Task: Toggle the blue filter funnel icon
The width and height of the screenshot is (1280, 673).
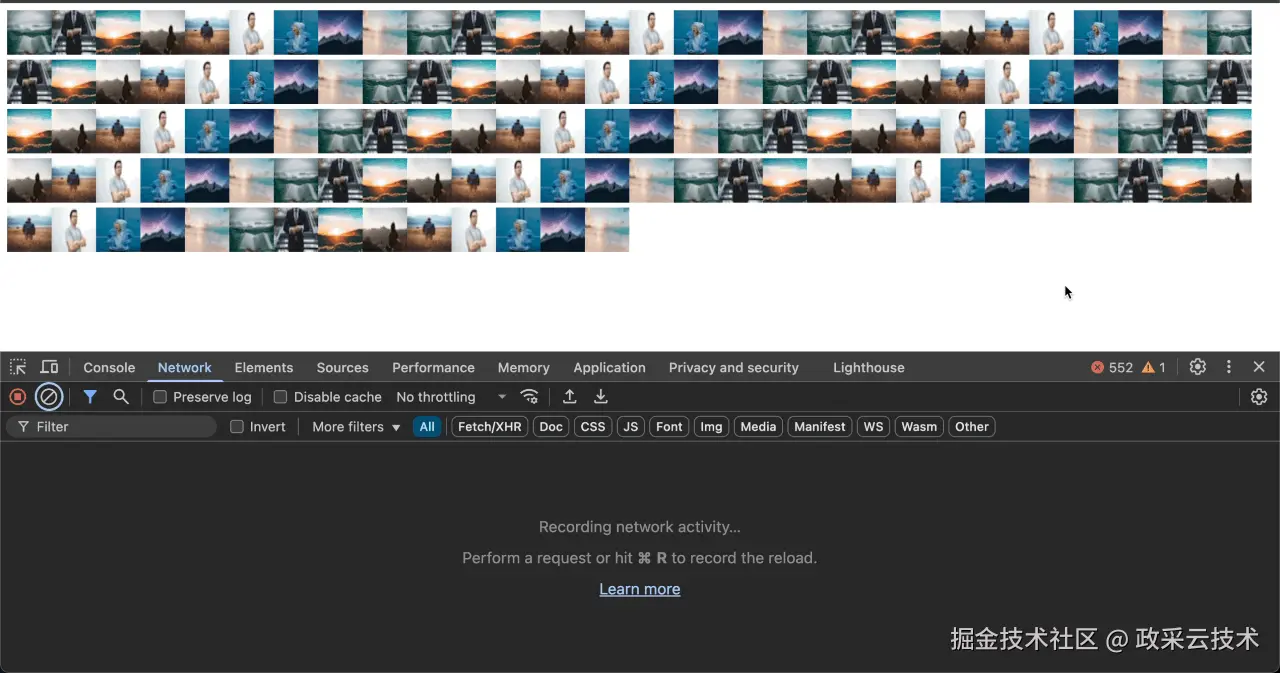Action: pos(90,397)
